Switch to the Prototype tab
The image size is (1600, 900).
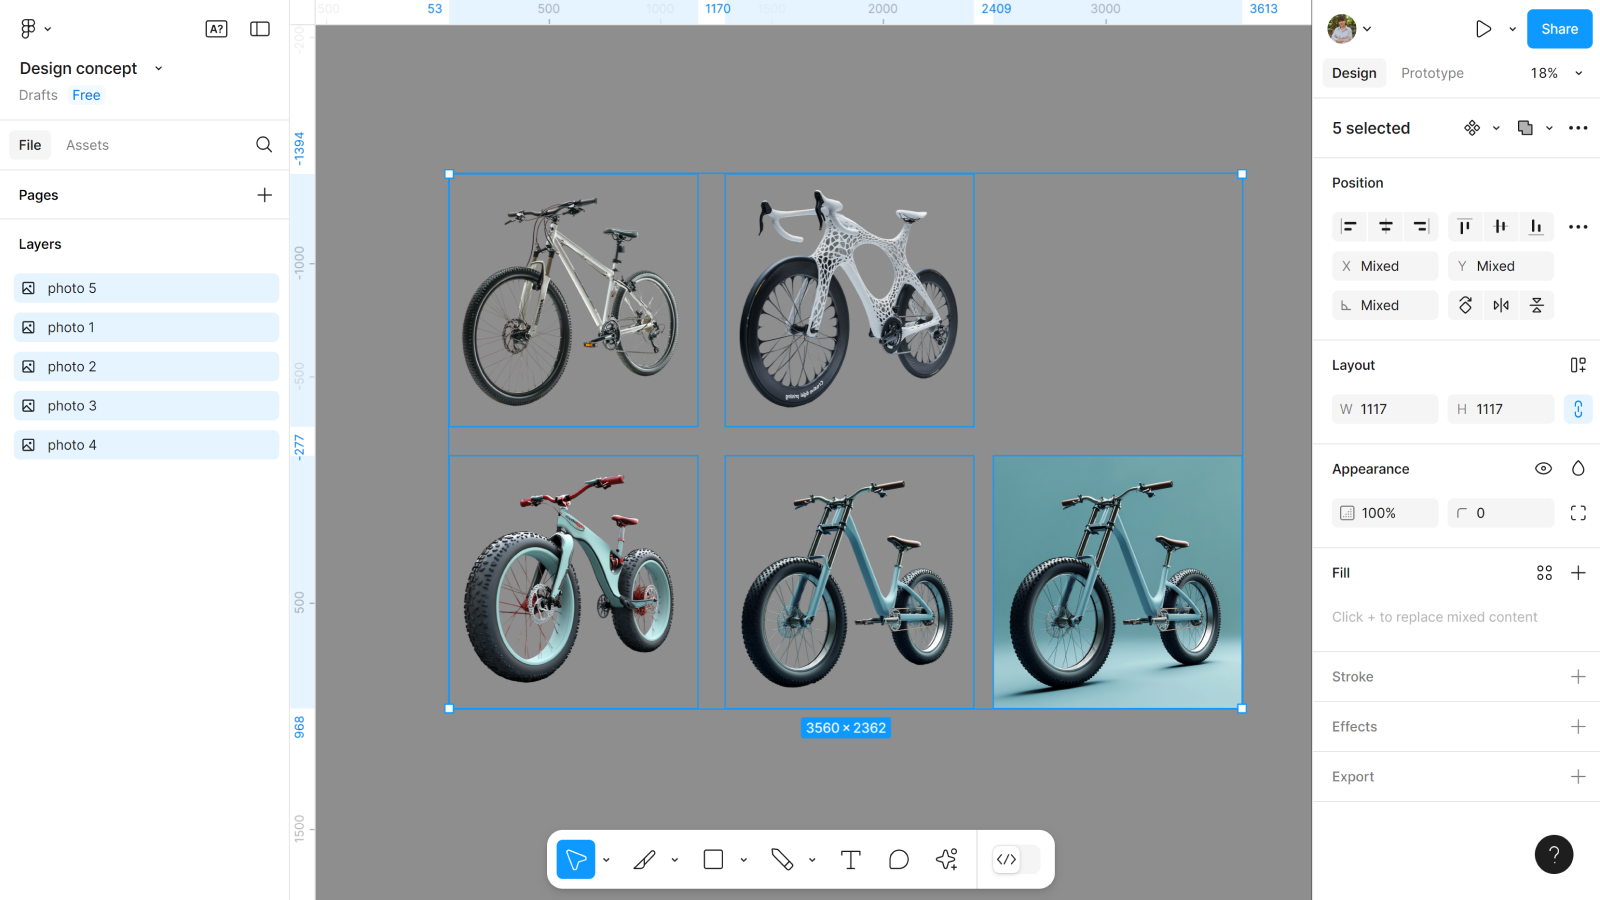coord(1432,73)
